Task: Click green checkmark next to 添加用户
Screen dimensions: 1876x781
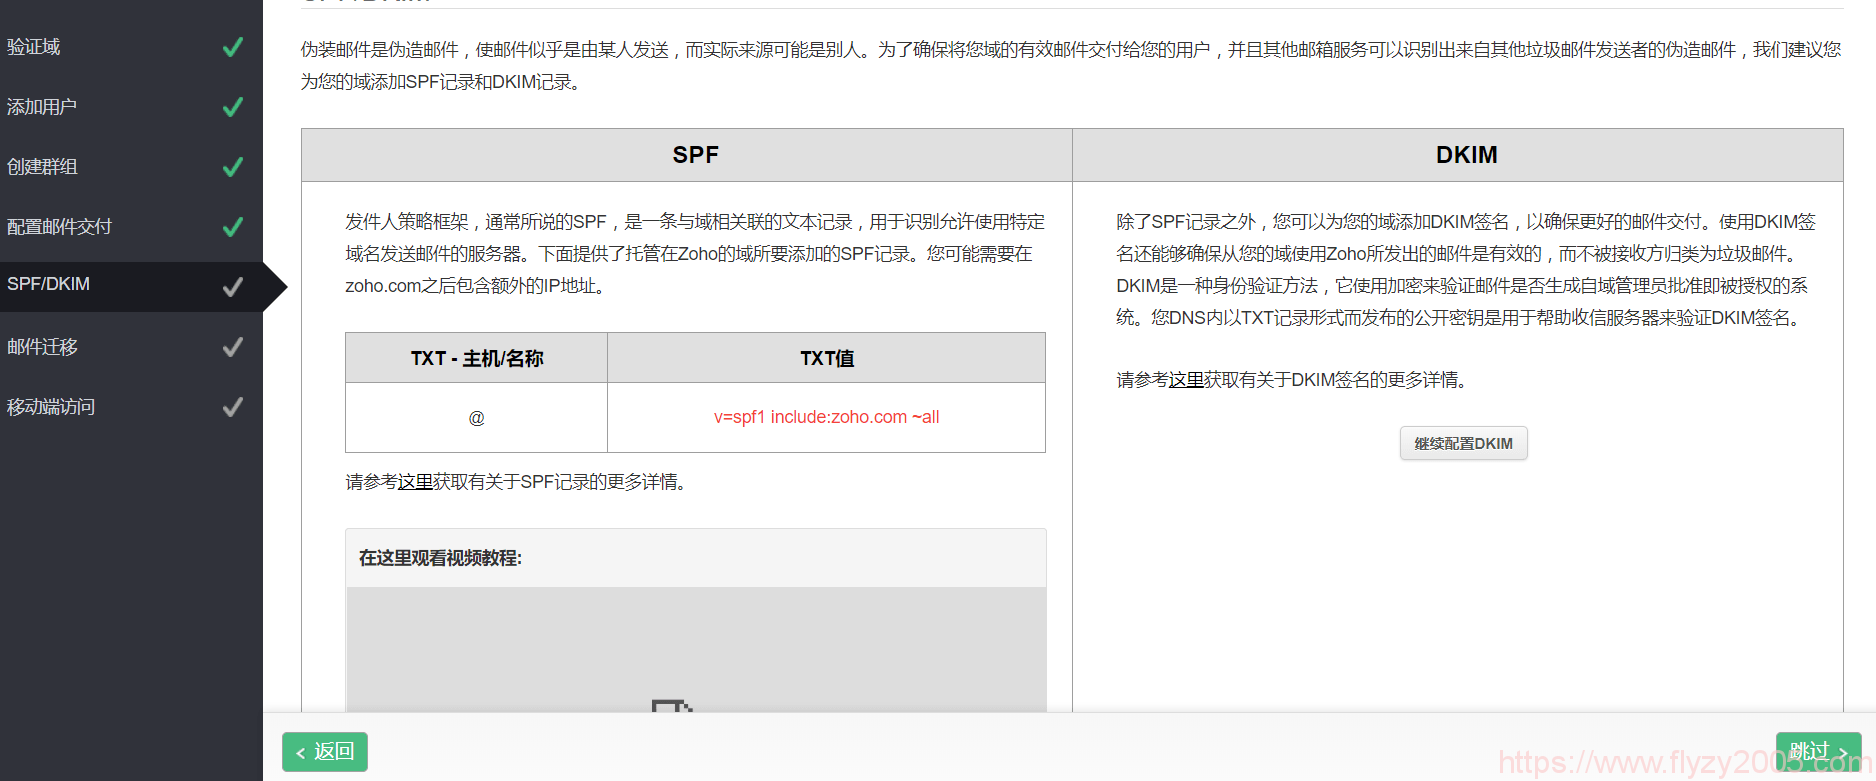Action: pos(233,107)
